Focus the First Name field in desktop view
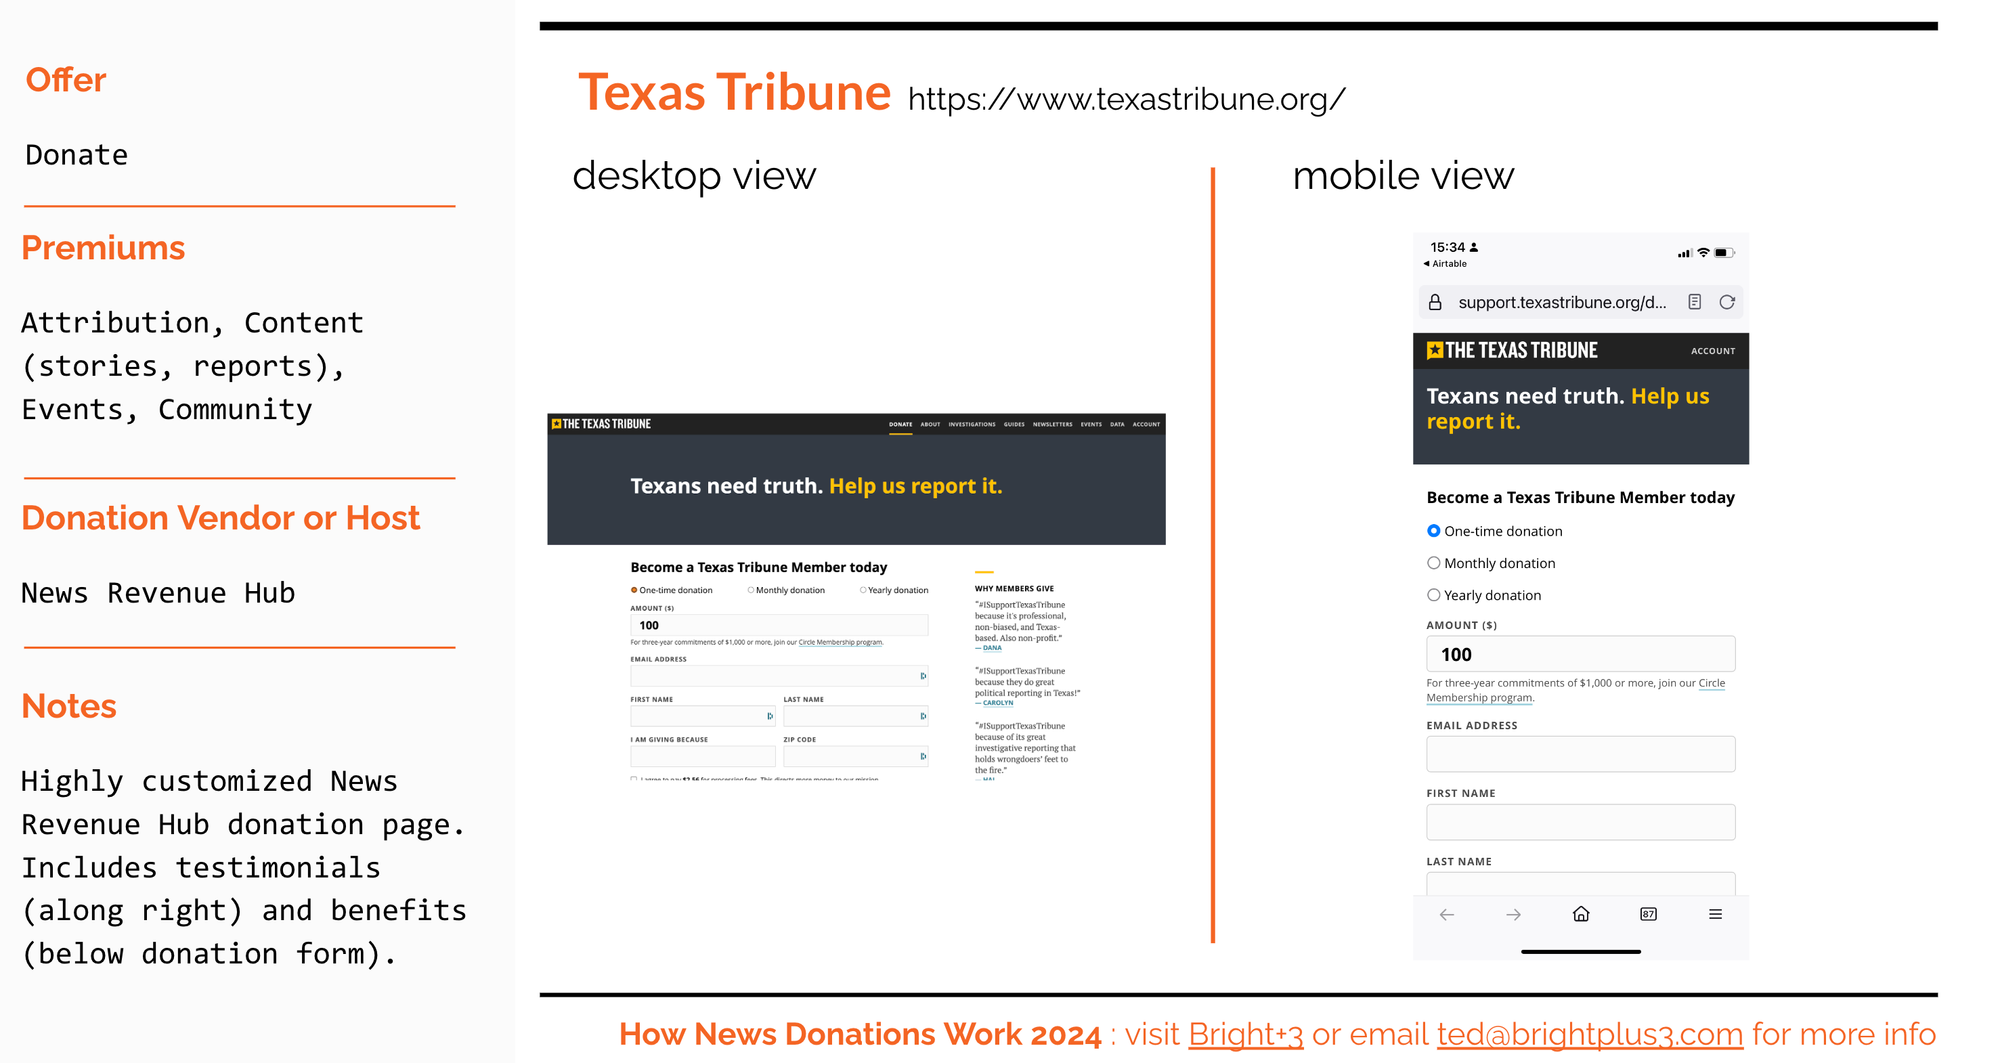Image resolution: width=2000 pixels, height=1063 pixels. point(703,716)
